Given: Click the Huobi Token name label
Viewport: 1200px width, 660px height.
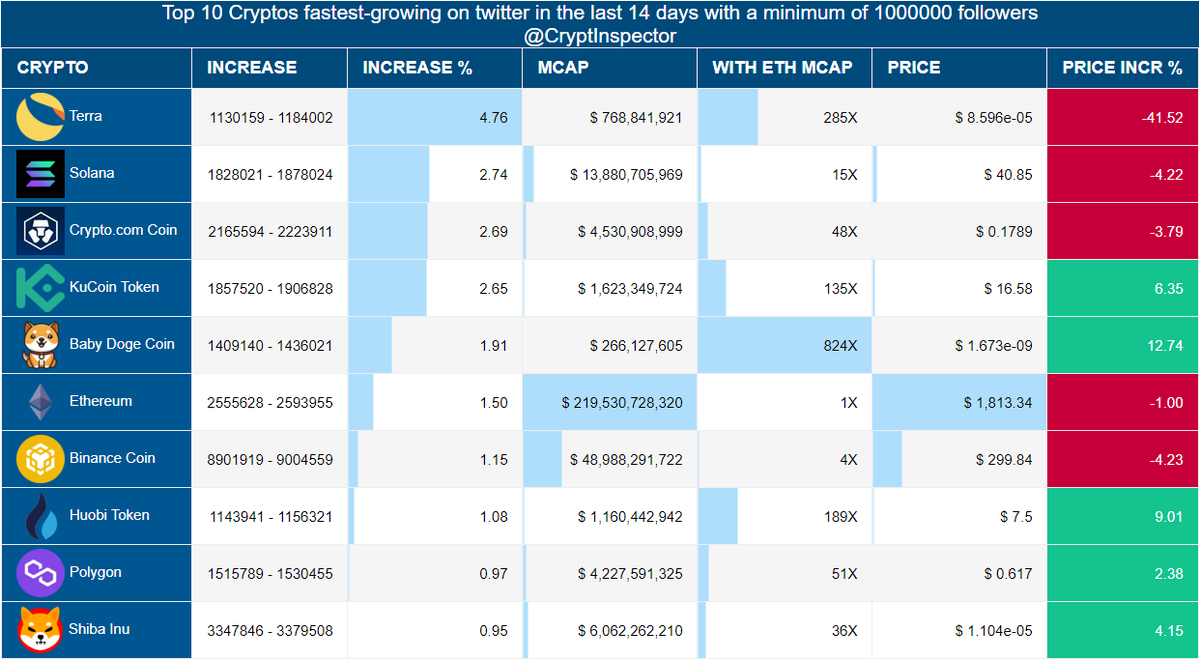Looking at the screenshot, I should pos(110,515).
